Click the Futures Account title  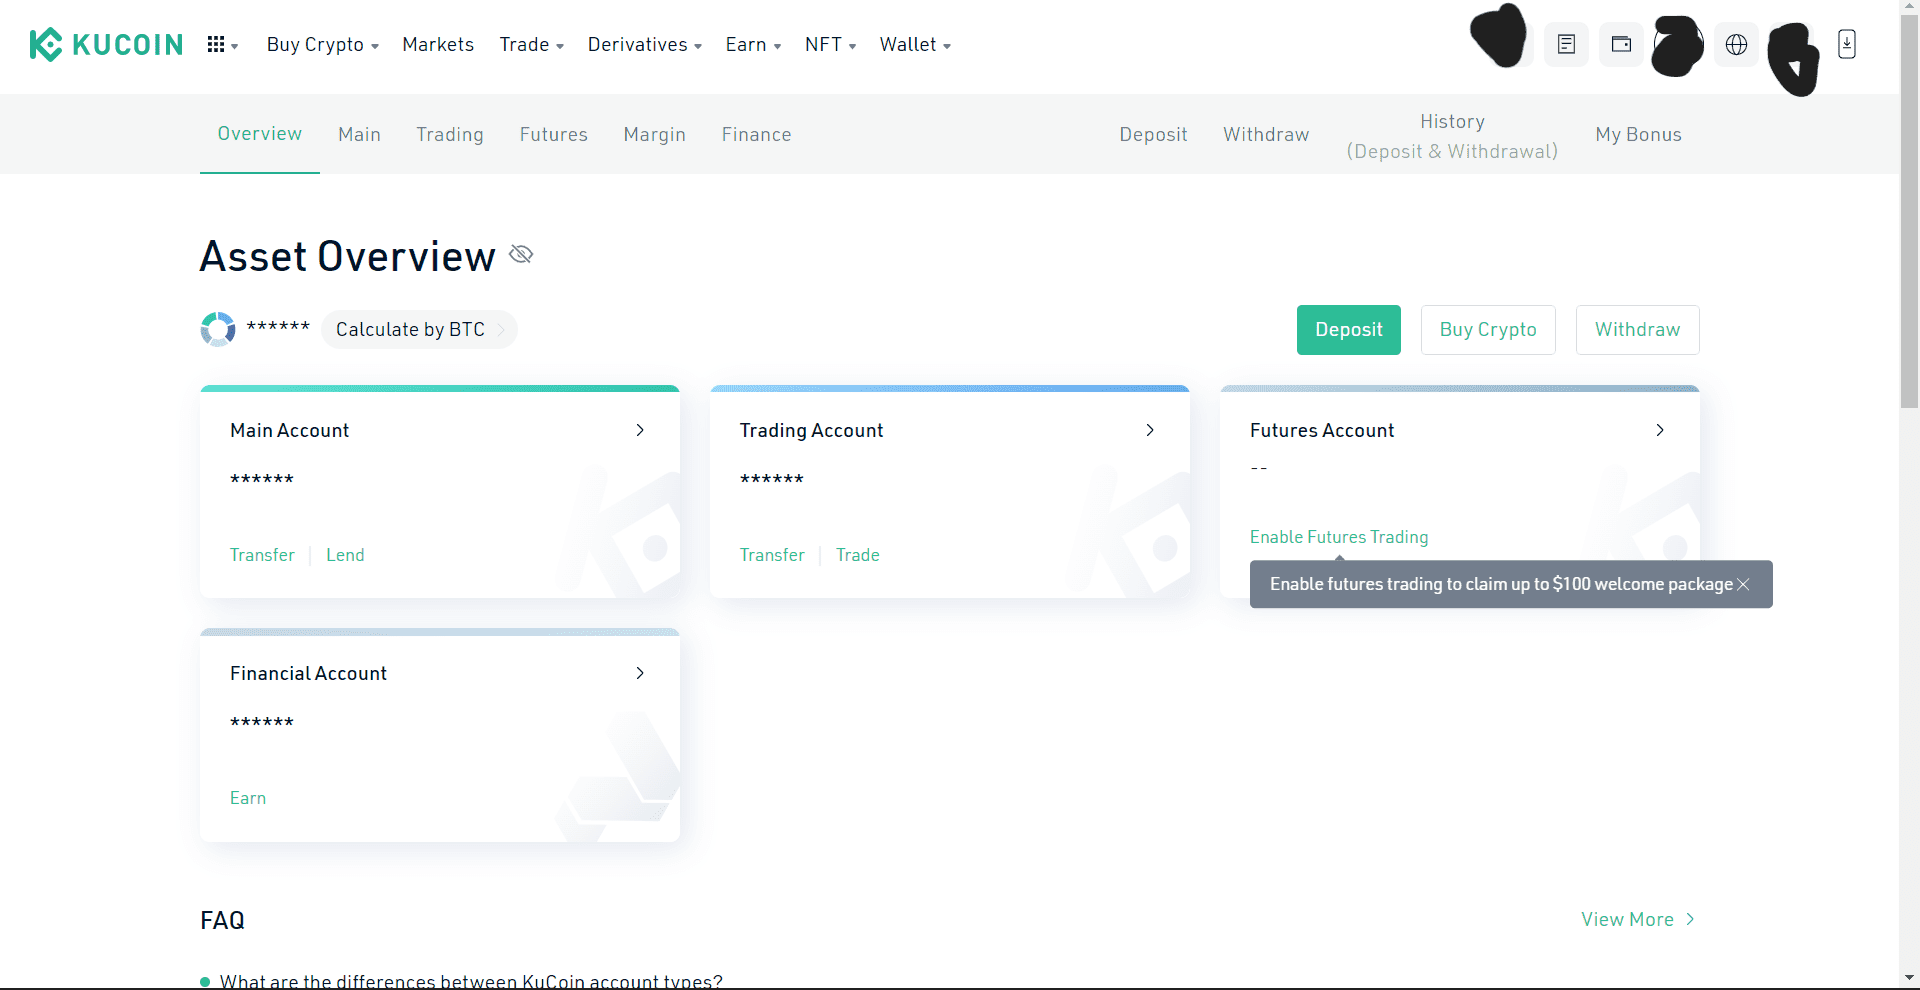1322,430
